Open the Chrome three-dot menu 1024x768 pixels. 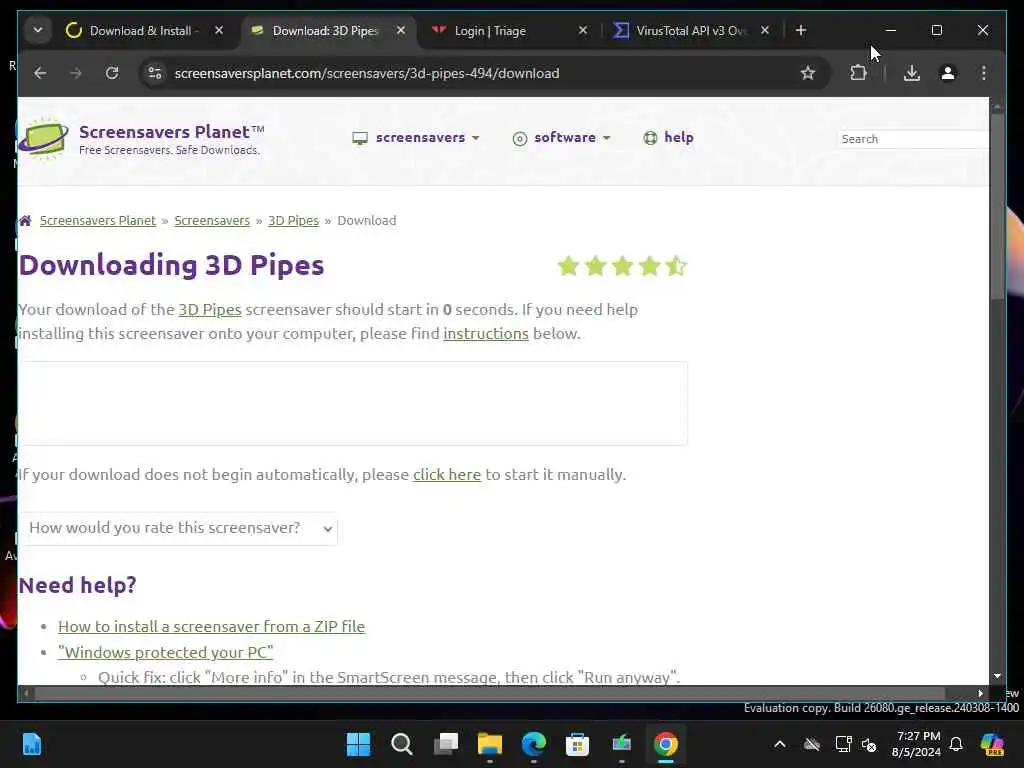984,73
